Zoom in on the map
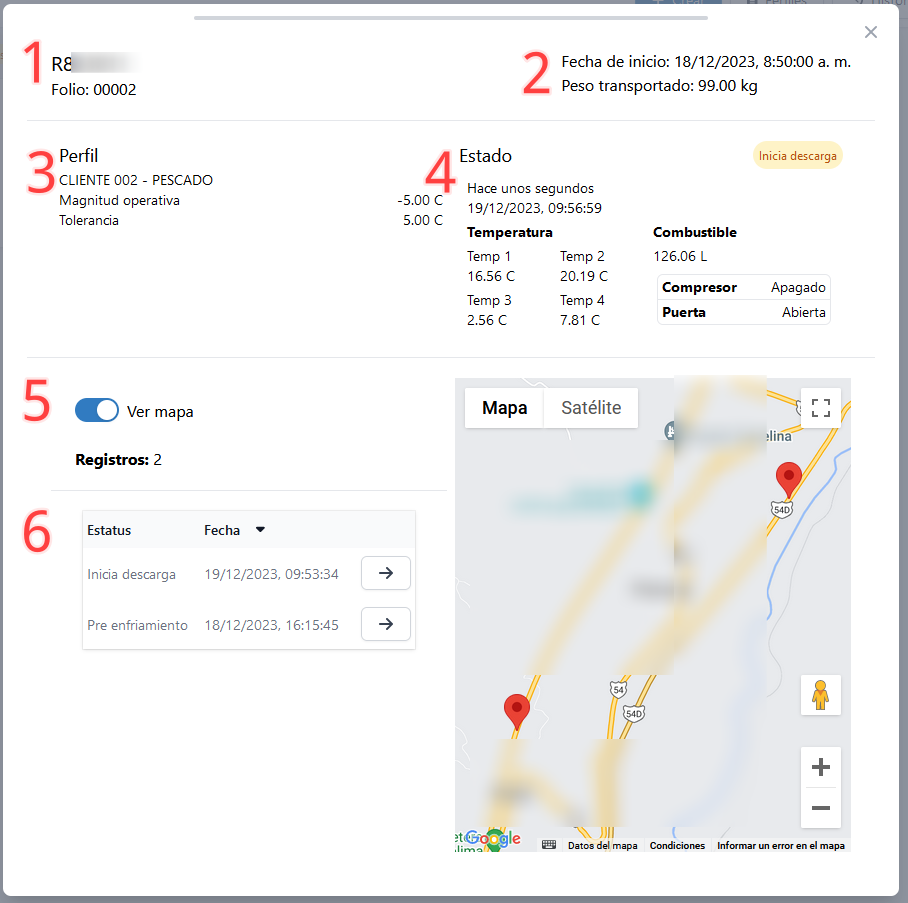 click(820, 766)
